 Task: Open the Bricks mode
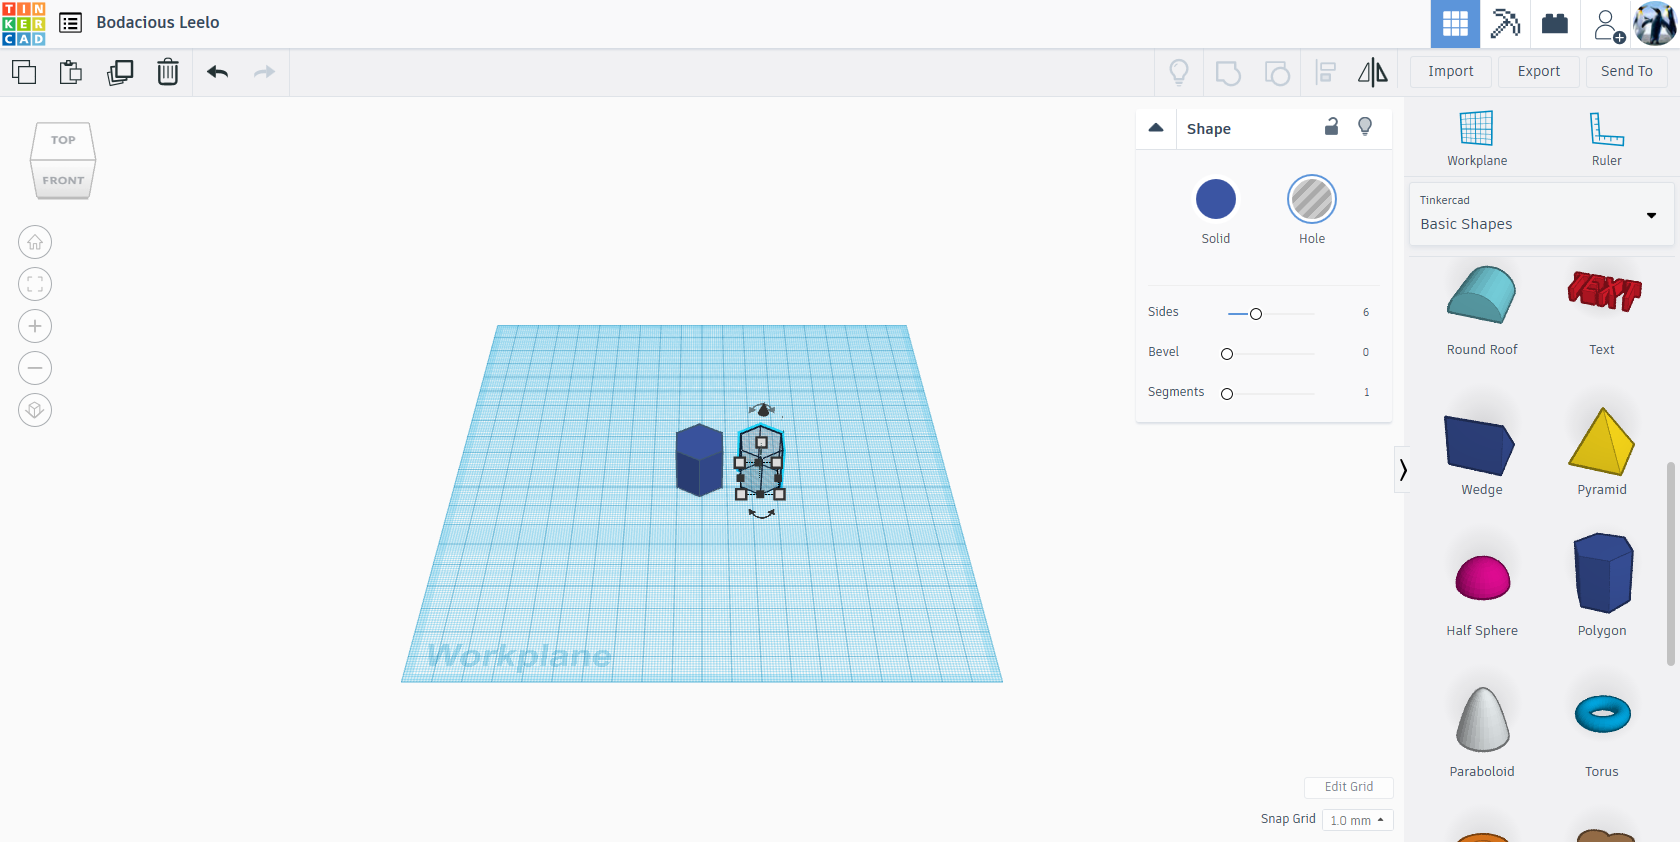[1555, 24]
